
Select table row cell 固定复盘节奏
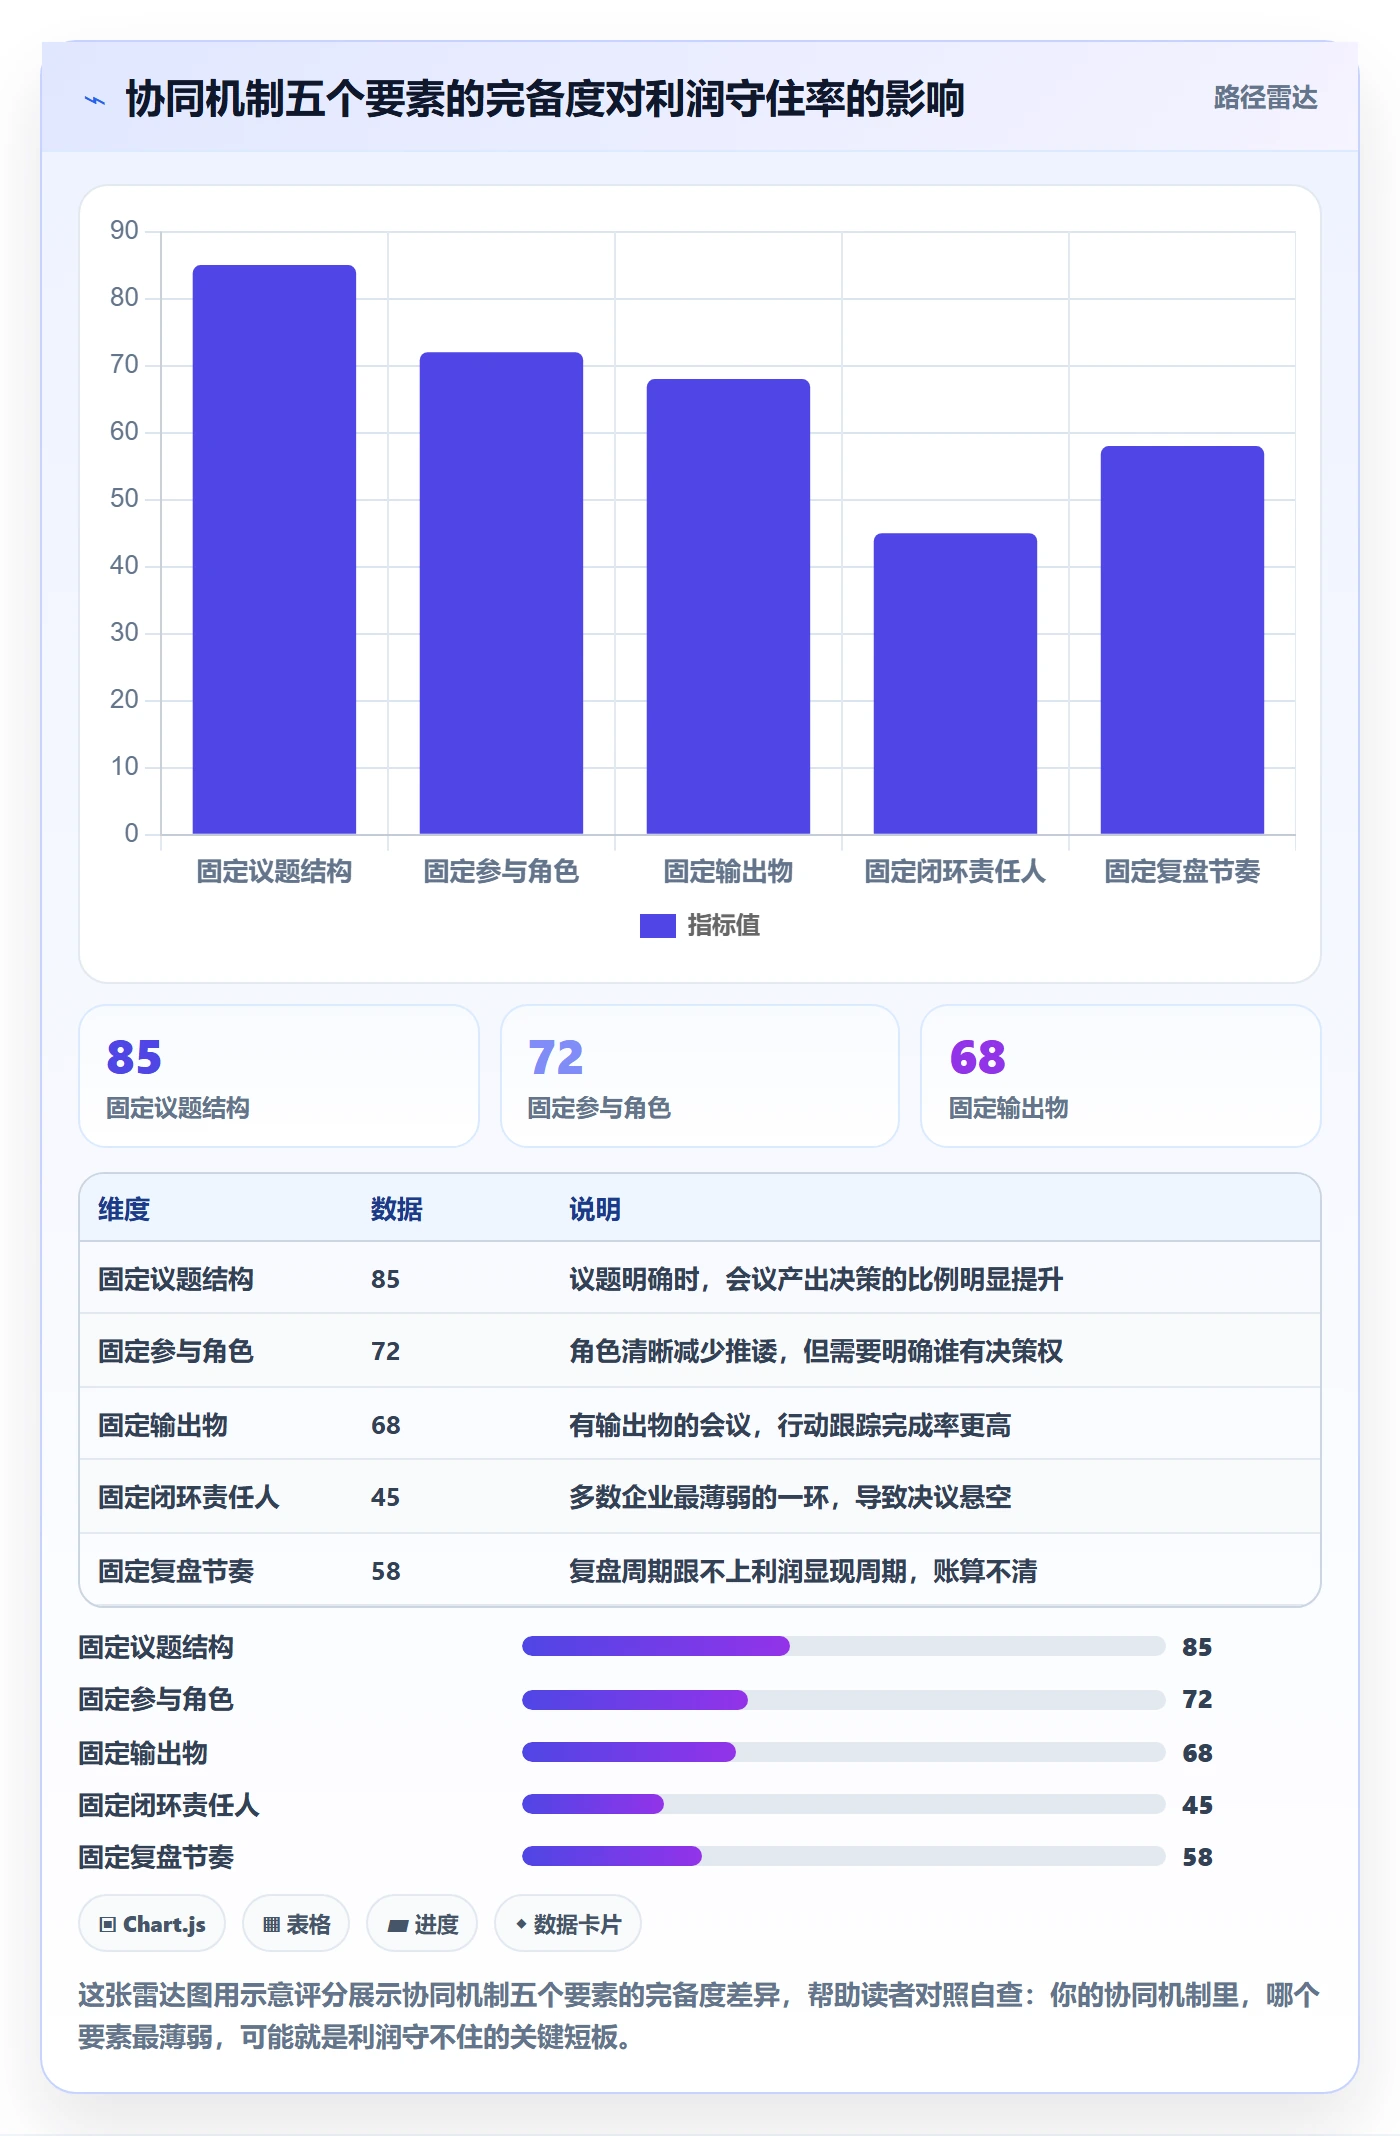coord(176,1571)
